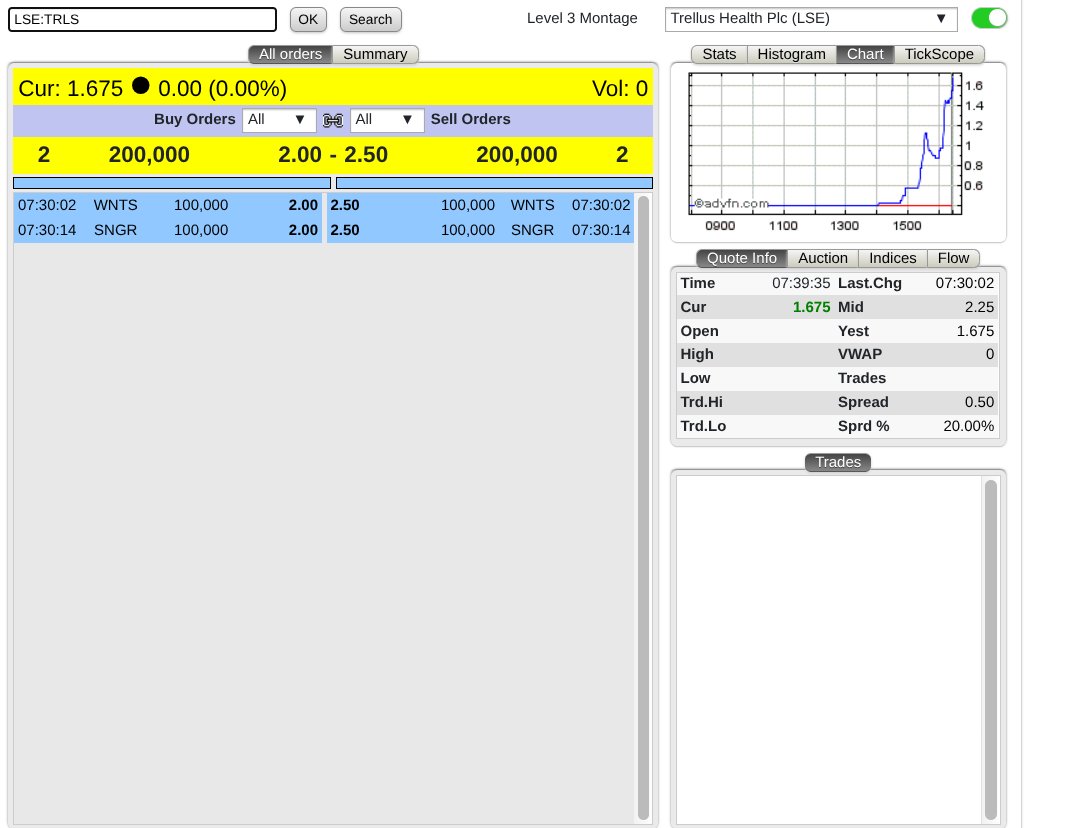
Task: Click the Buy Orders label
Action: [195, 119]
